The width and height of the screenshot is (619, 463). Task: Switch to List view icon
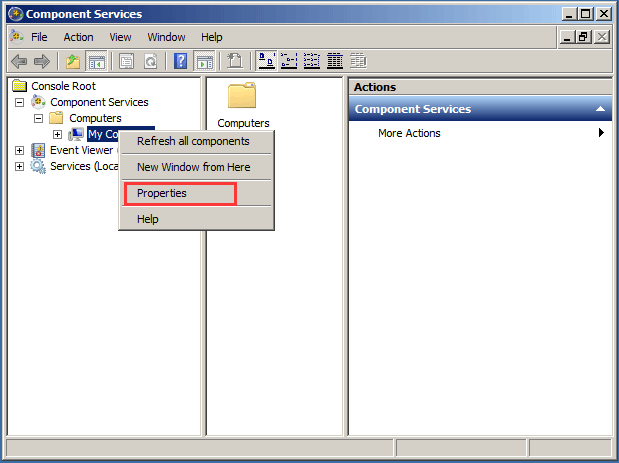point(312,61)
